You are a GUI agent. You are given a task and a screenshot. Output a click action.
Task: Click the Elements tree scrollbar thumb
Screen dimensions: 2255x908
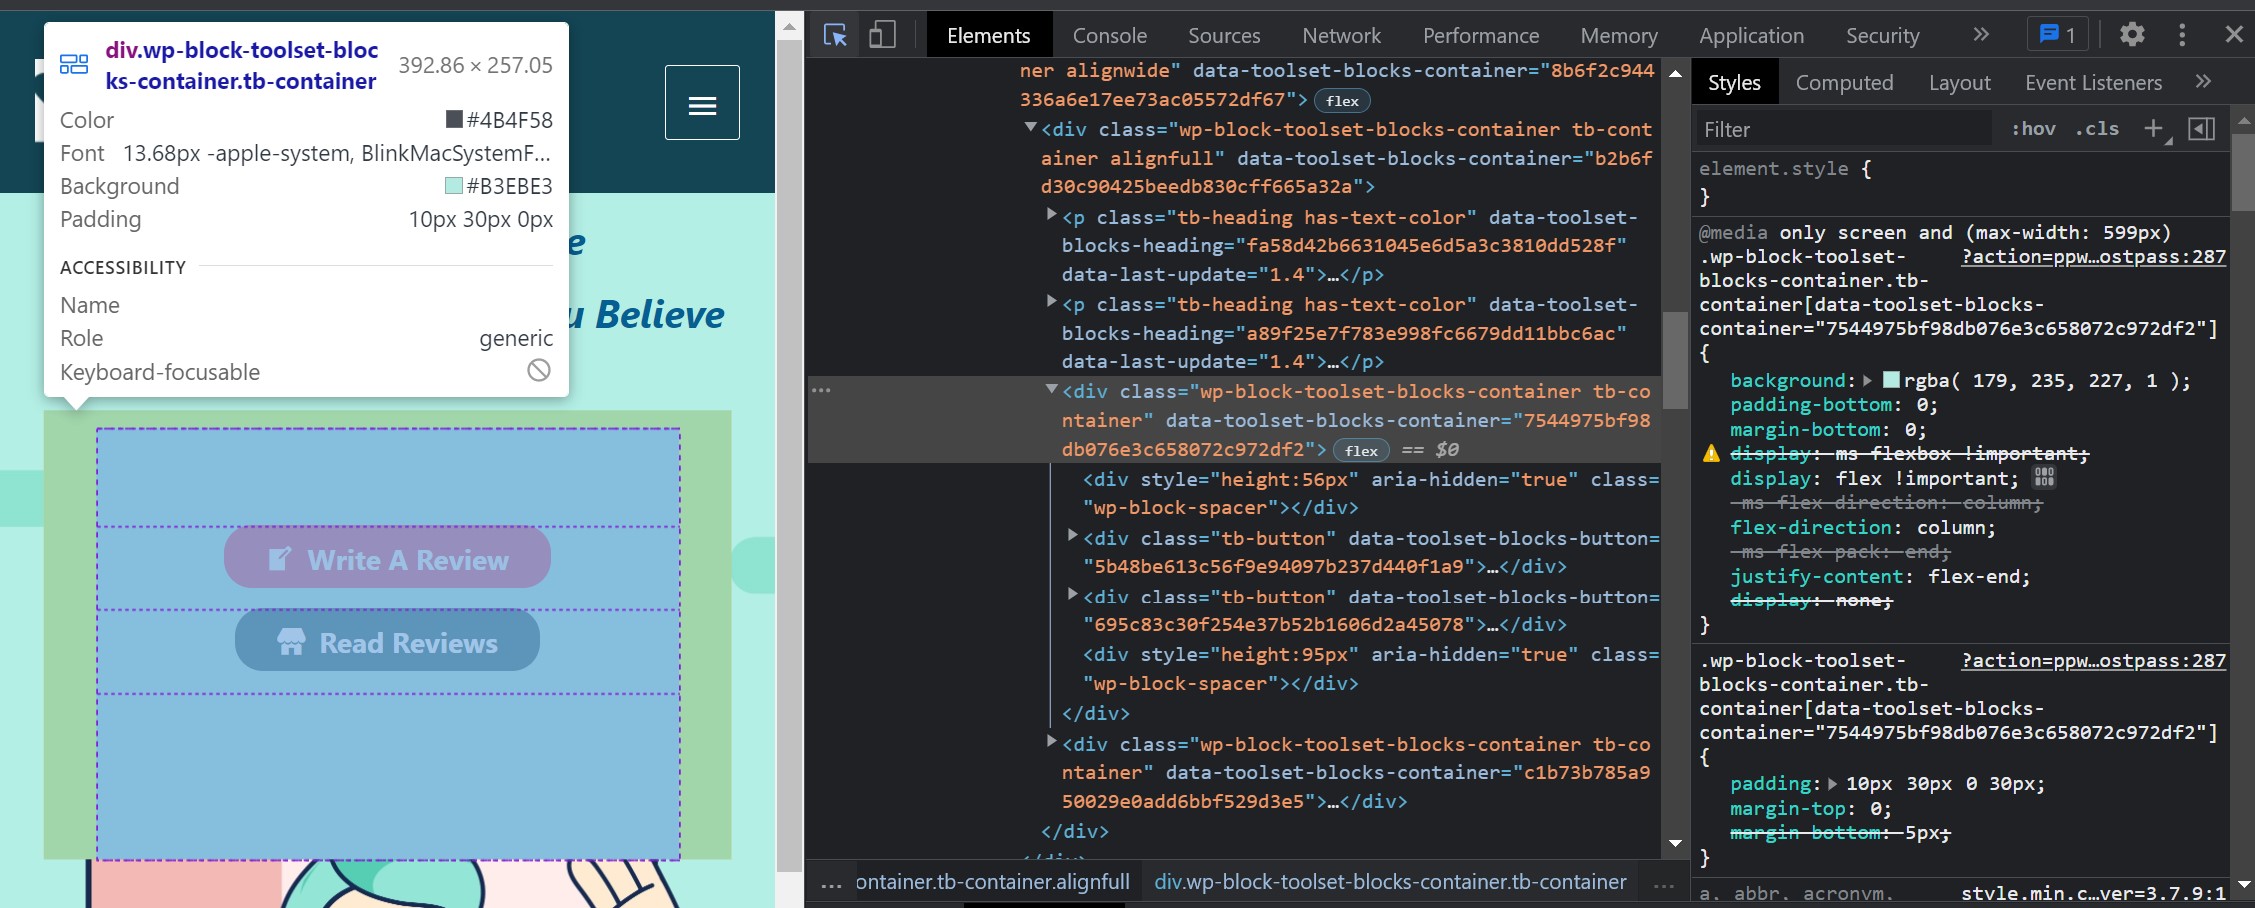pos(1675,360)
